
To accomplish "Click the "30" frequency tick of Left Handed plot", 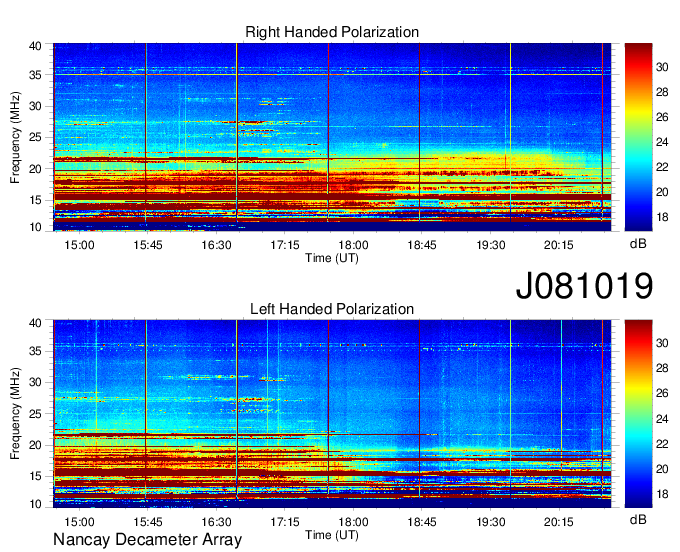I will click(x=35, y=382).
